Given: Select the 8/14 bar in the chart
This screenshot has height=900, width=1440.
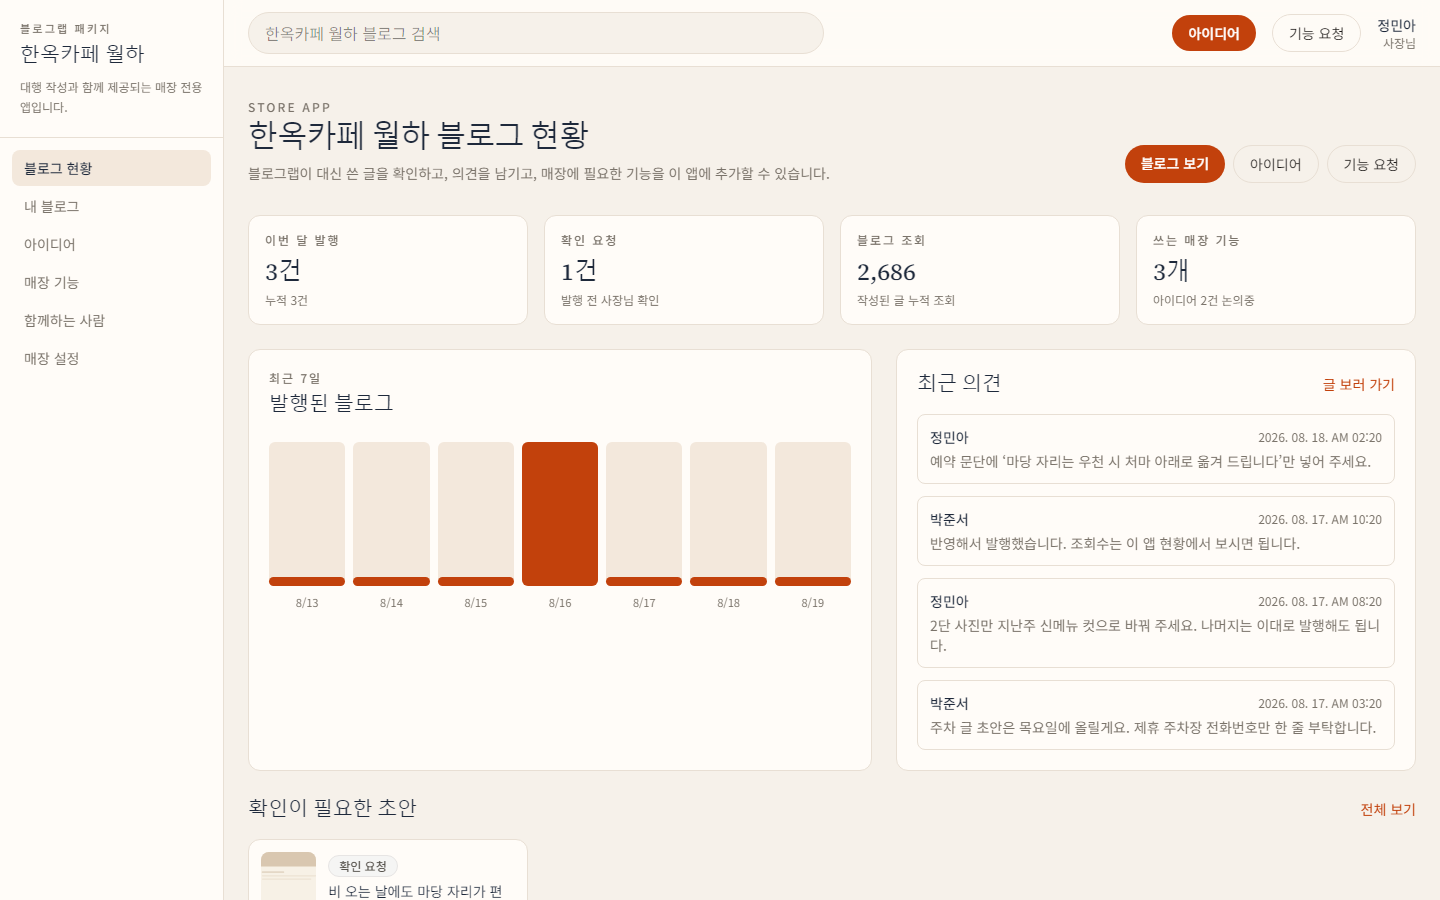Looking at the screenshot, I should [391, 514].
